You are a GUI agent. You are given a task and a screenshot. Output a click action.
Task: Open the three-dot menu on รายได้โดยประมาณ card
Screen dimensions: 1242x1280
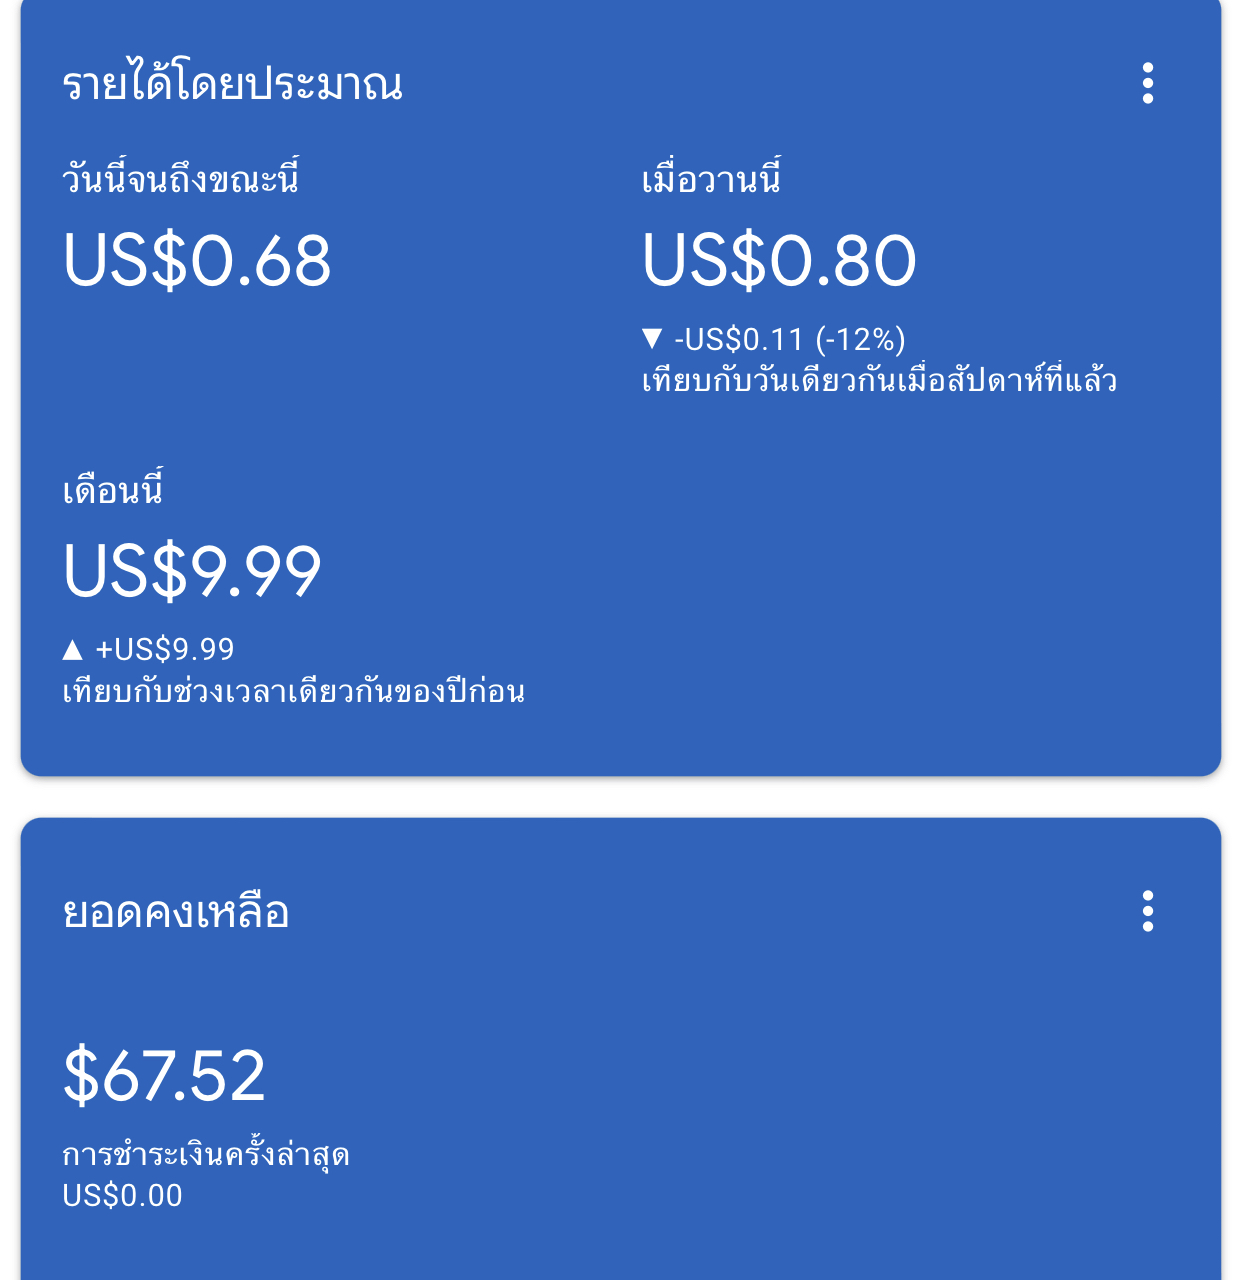coord(1147,83)
